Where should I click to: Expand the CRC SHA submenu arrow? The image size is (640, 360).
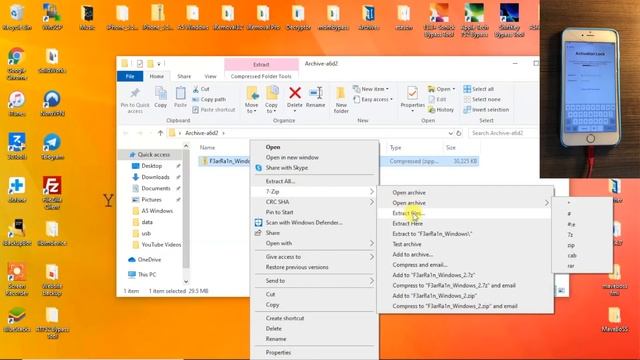(x=371, y=202)
